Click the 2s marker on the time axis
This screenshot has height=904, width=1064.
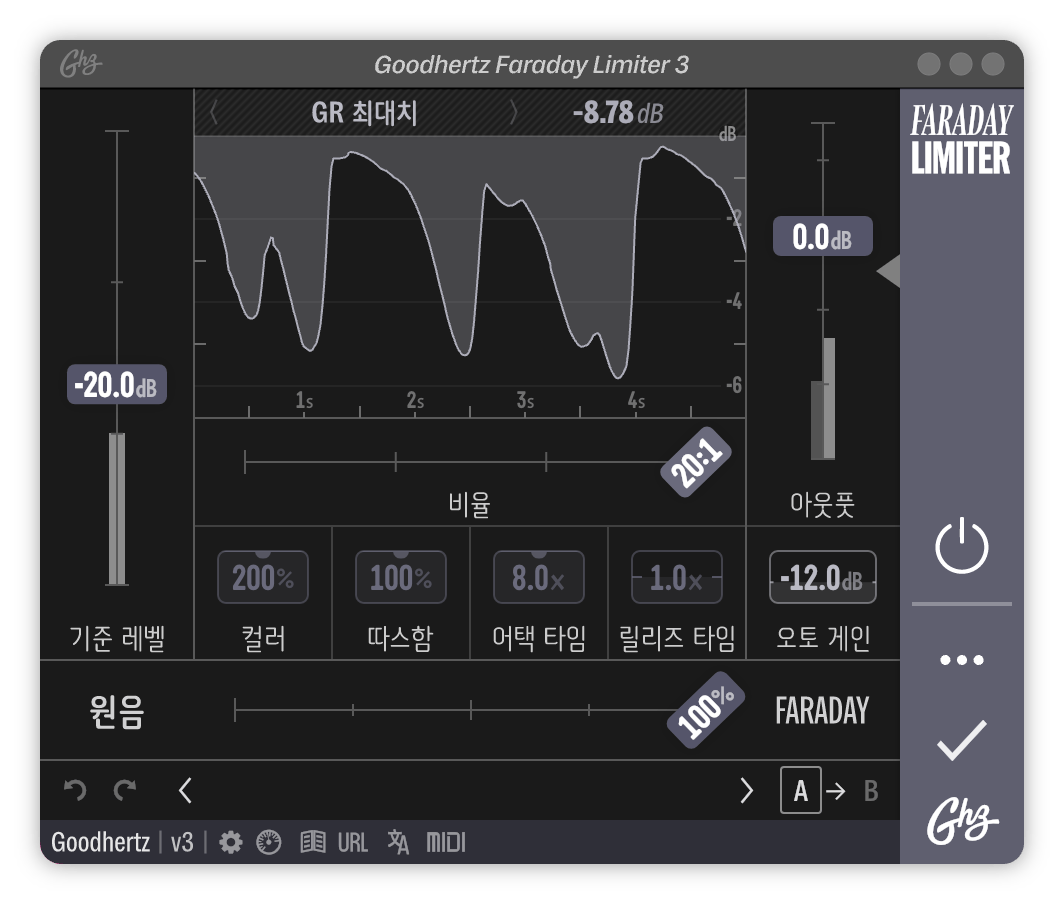[415, 400]
